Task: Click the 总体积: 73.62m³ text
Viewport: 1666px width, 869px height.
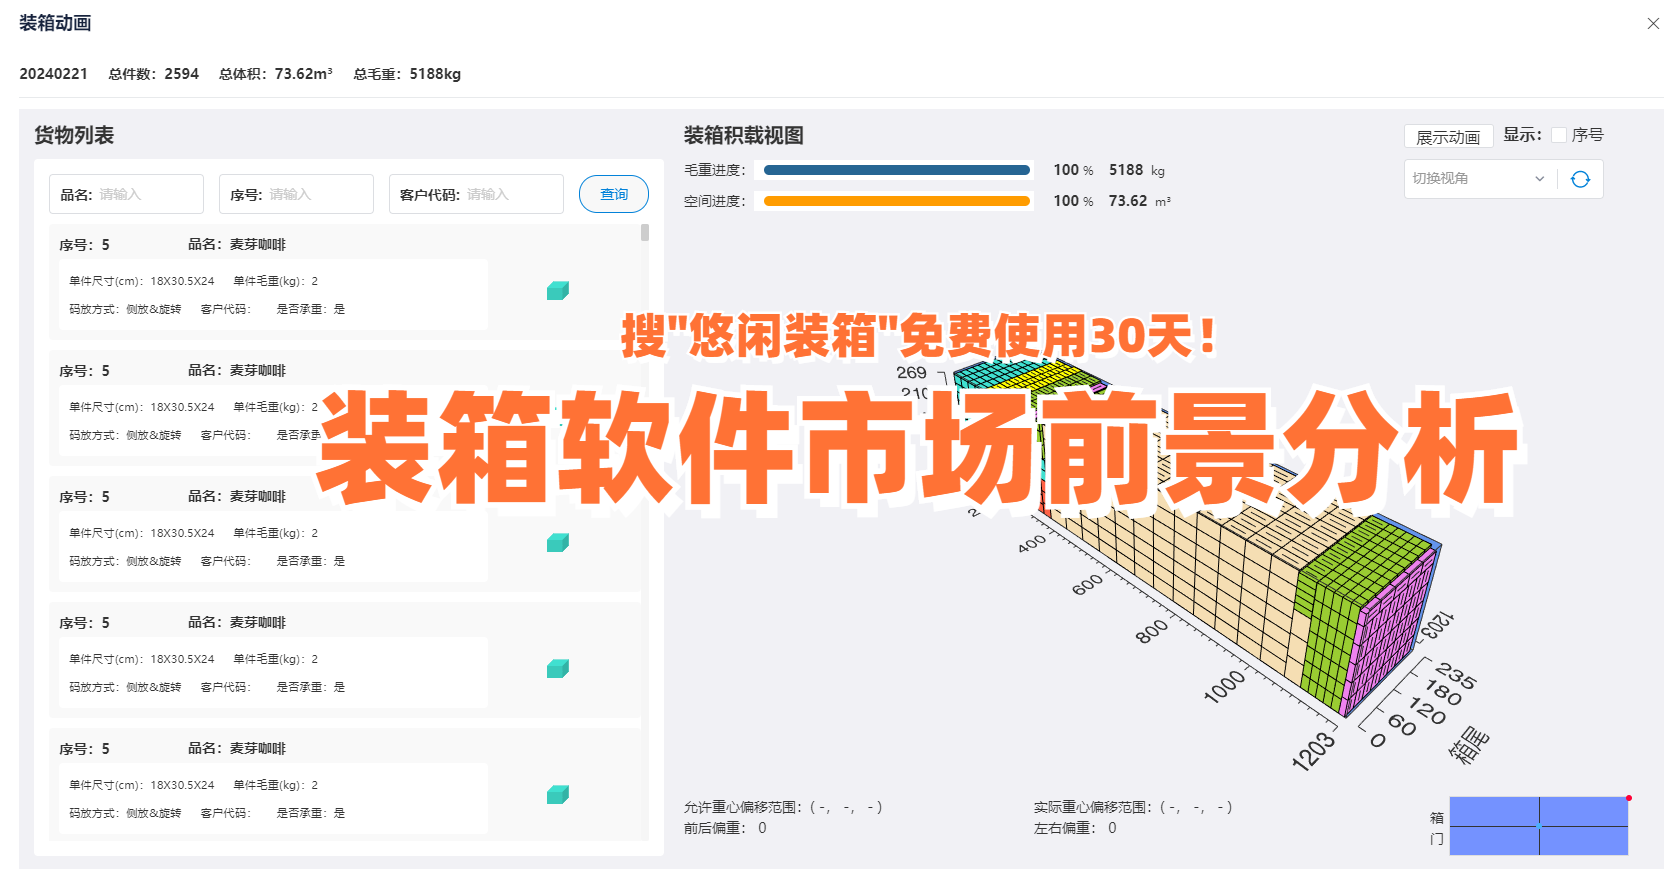Action: [x=276, y=74]
